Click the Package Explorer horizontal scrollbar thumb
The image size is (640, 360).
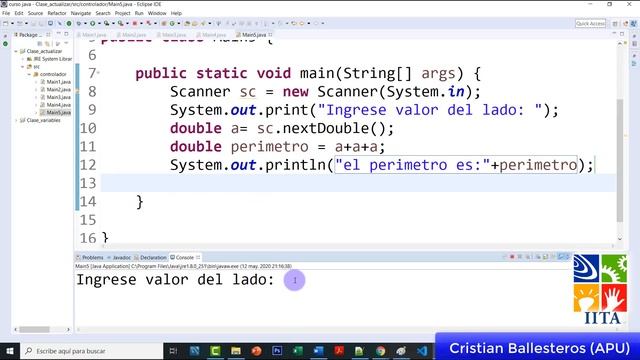(x=35, y=329)
